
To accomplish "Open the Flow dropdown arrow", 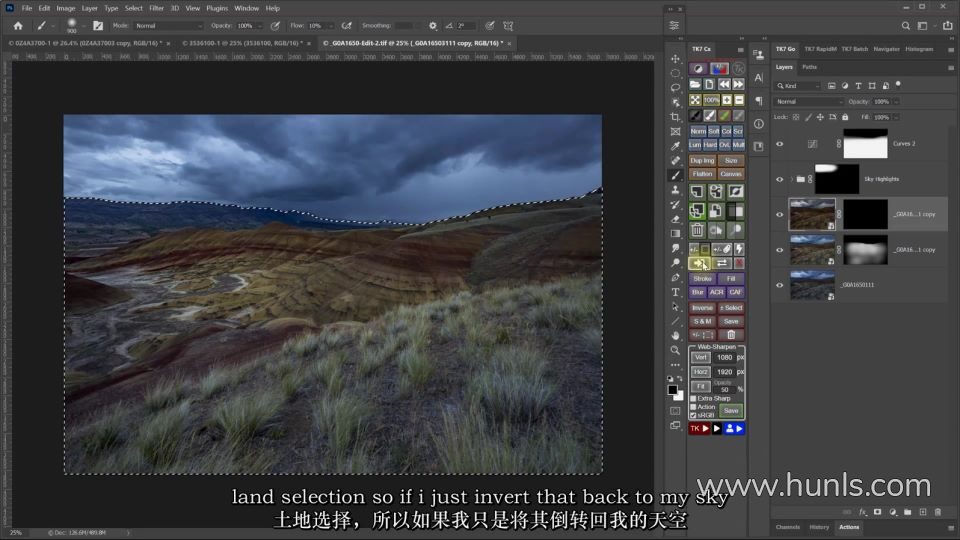I will coord(331,26).
